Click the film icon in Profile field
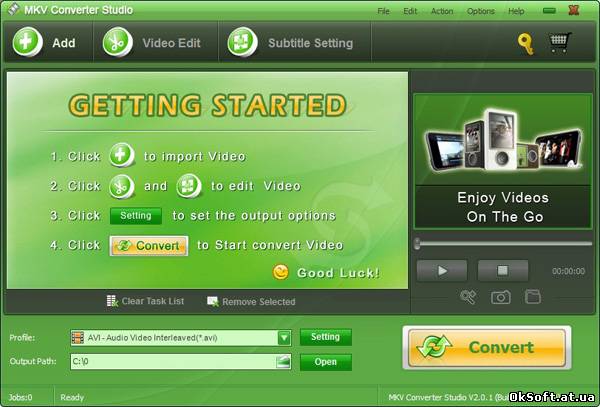 click(x=78, y=338)
